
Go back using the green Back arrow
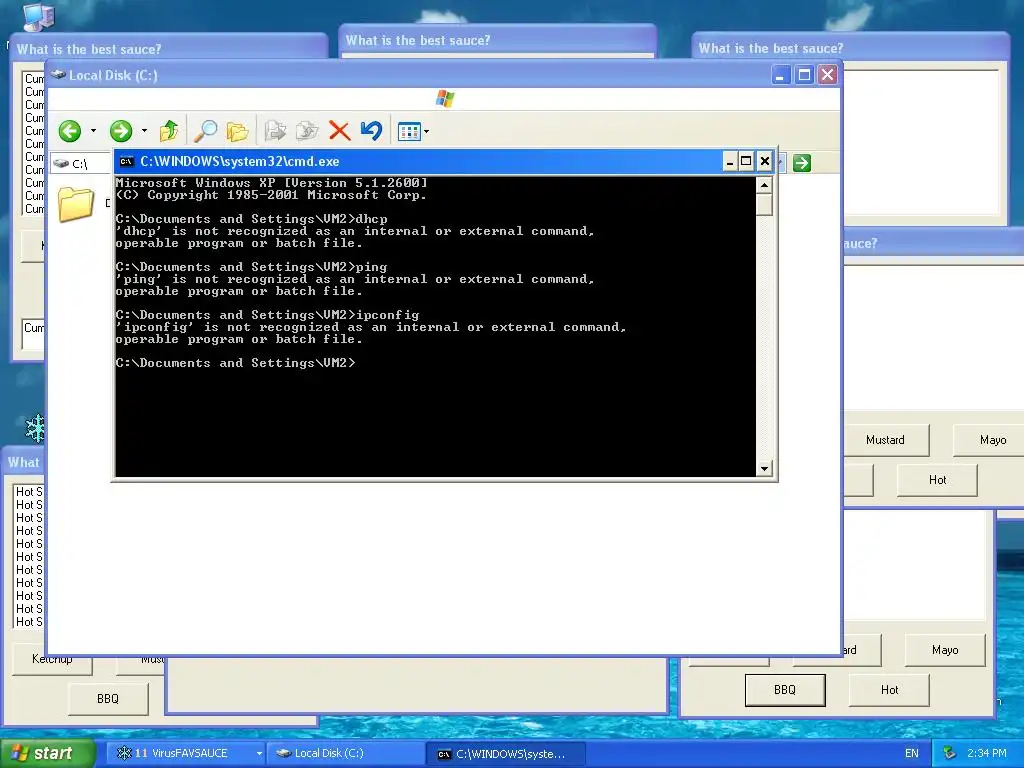click(70, 131)
